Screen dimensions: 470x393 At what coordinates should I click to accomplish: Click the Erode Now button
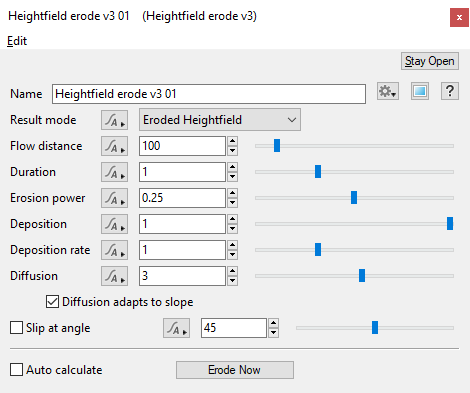coord(235,370)
